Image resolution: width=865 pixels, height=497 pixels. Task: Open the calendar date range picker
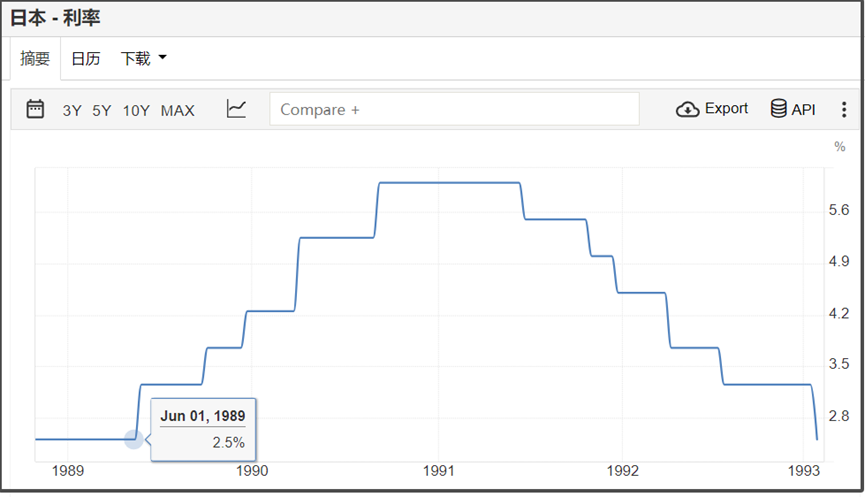[x=35, y=109]
